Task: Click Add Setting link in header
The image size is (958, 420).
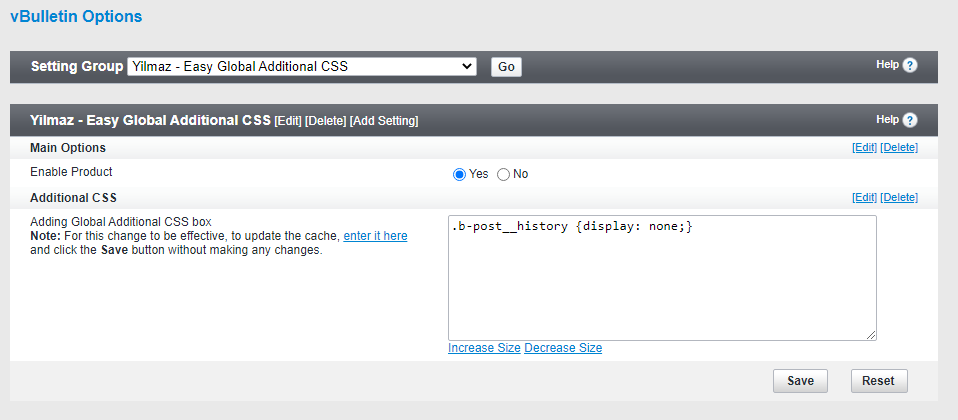Action: click(384, 121)
